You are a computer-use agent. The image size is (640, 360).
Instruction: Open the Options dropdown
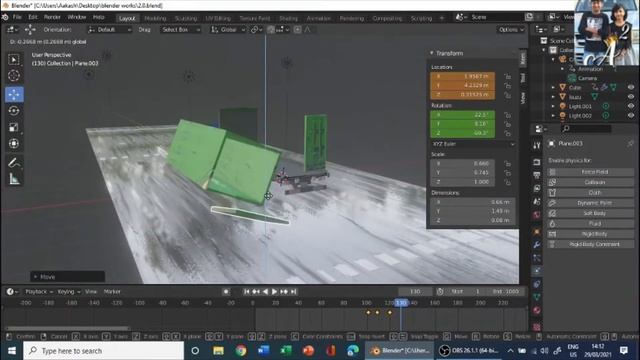pos(511,30)
